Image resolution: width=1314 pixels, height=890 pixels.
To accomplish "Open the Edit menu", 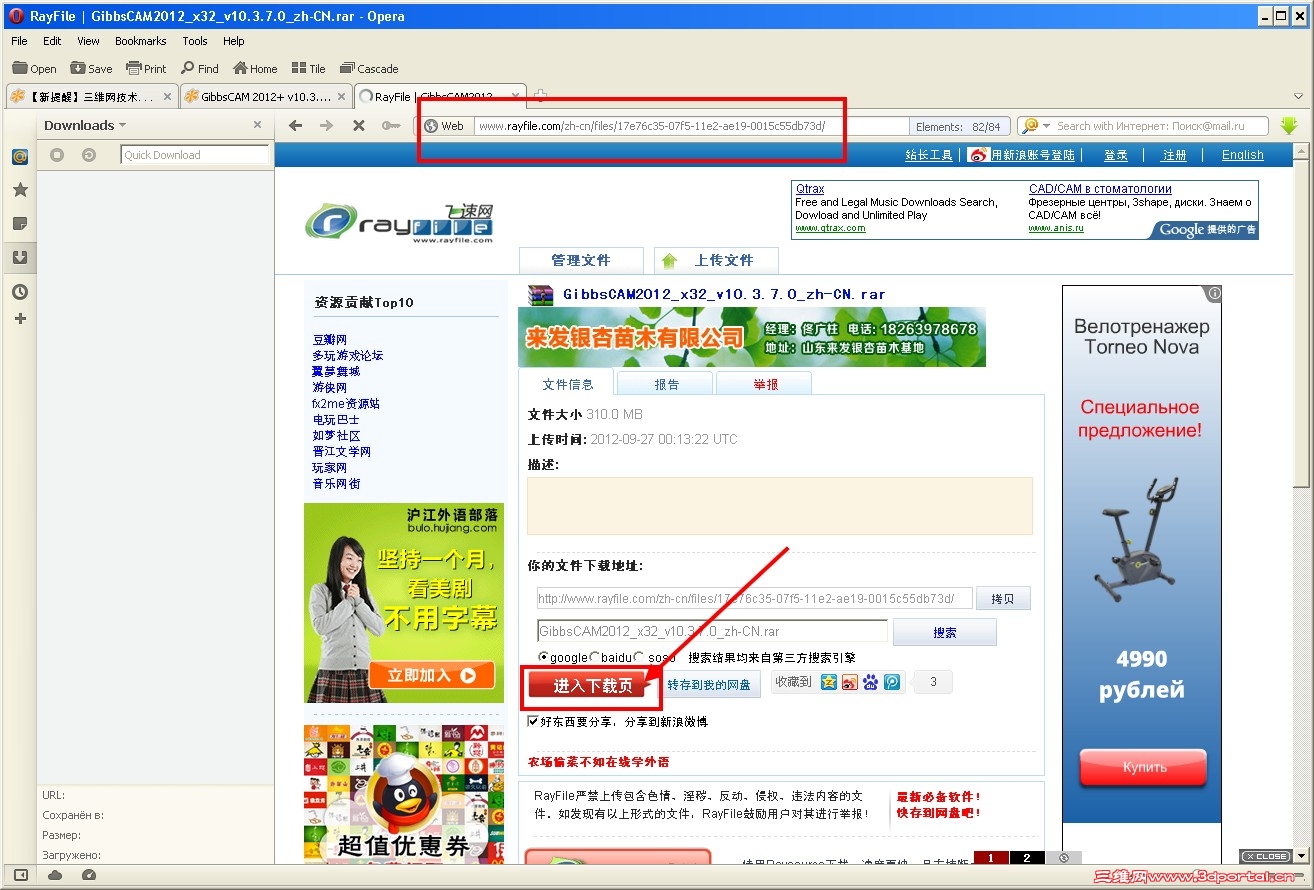I will pos(52,41).
